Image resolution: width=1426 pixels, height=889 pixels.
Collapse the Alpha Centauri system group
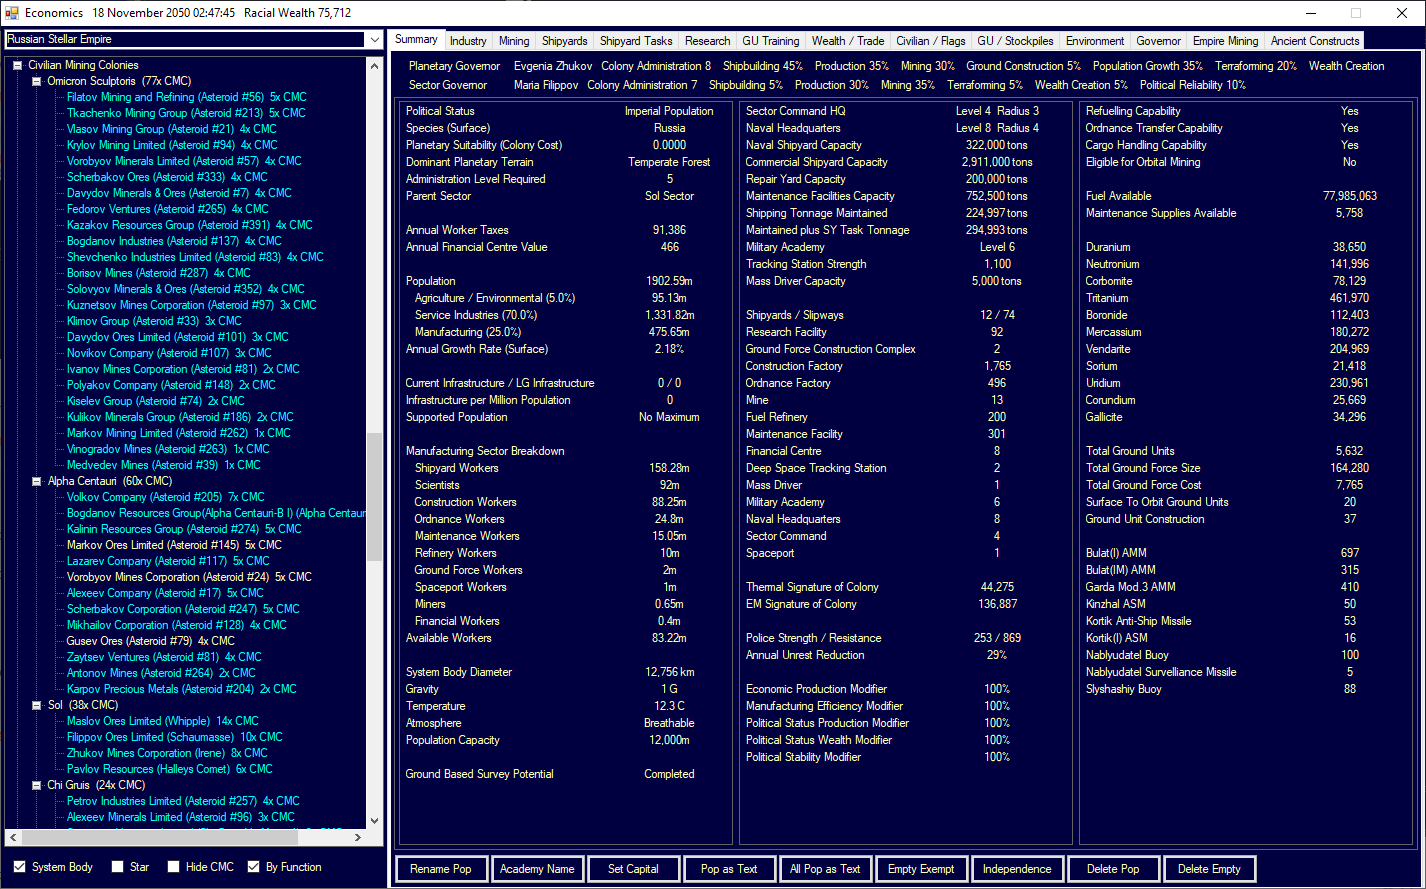(x=37, y=481)
